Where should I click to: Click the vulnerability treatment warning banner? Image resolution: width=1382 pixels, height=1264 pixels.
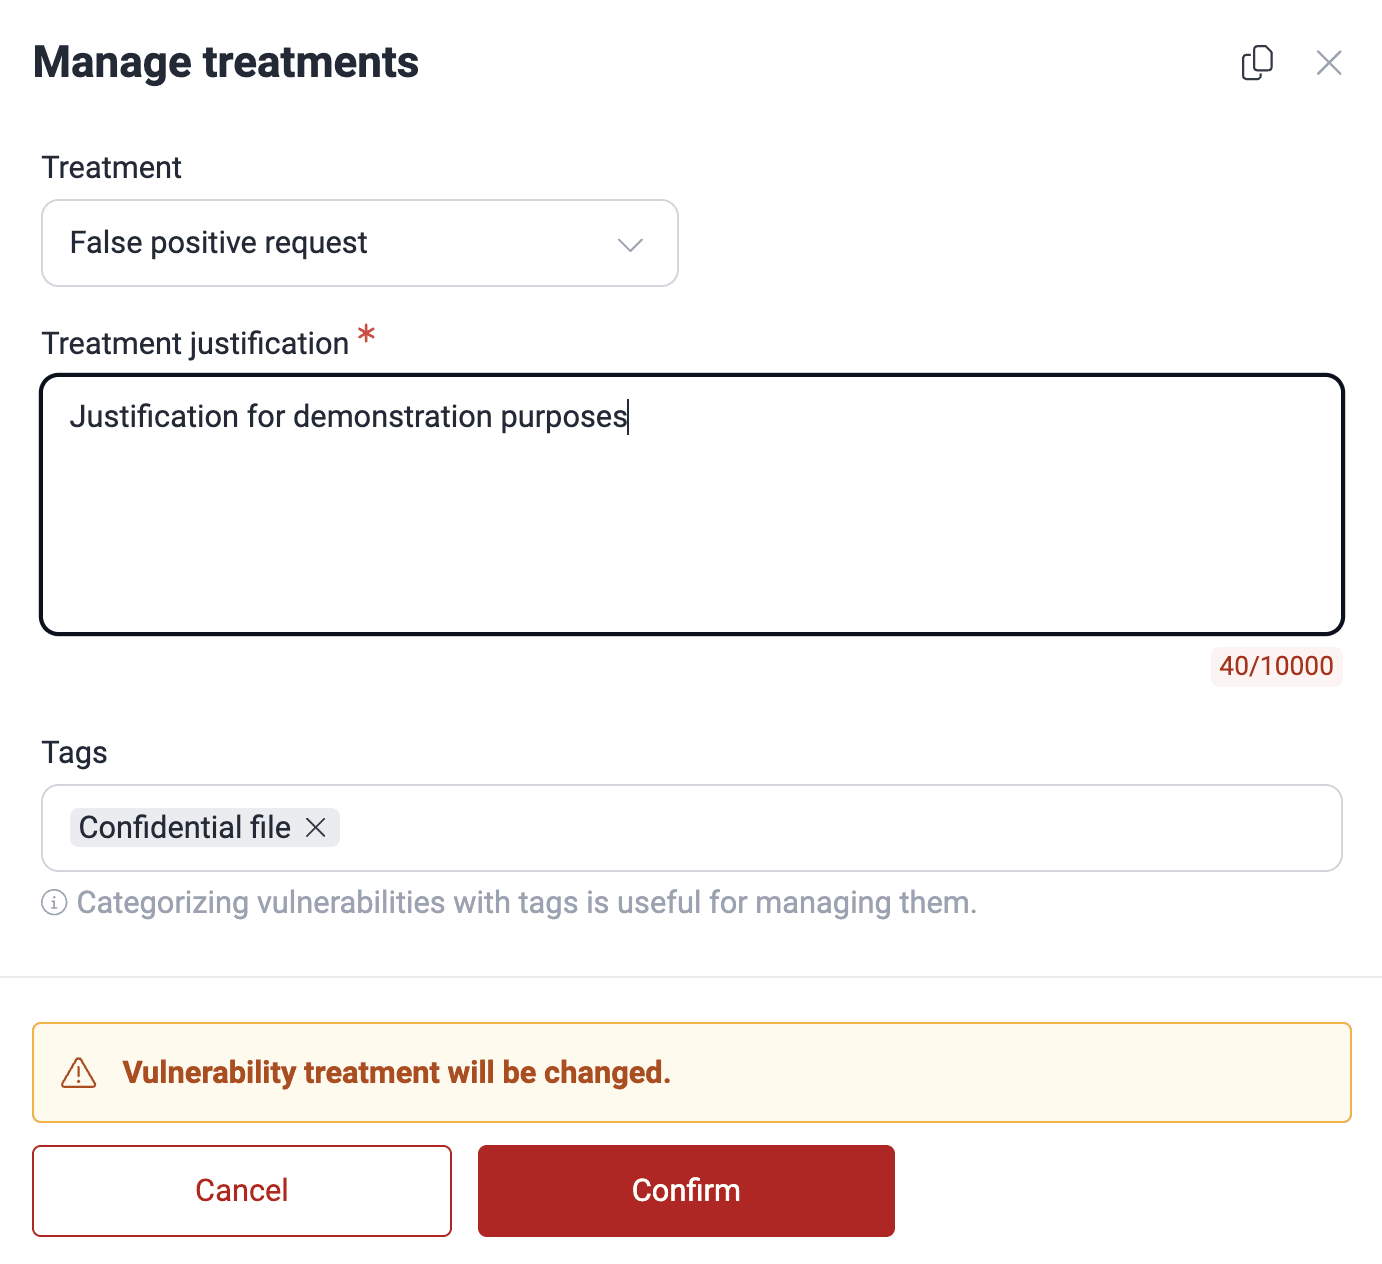pyautogui.click(x=690, y=1072)
